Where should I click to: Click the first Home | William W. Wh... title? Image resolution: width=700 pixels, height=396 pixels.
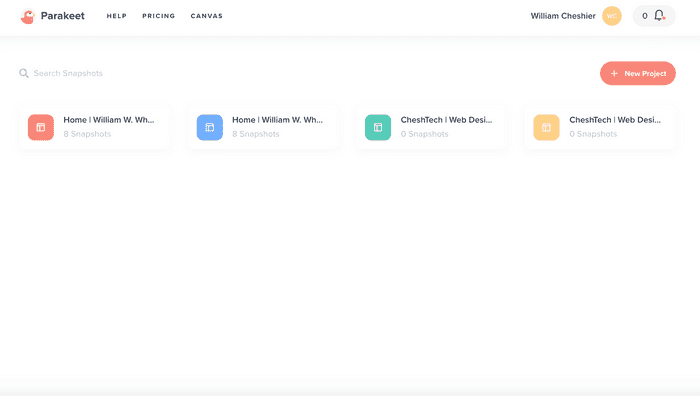108,120
